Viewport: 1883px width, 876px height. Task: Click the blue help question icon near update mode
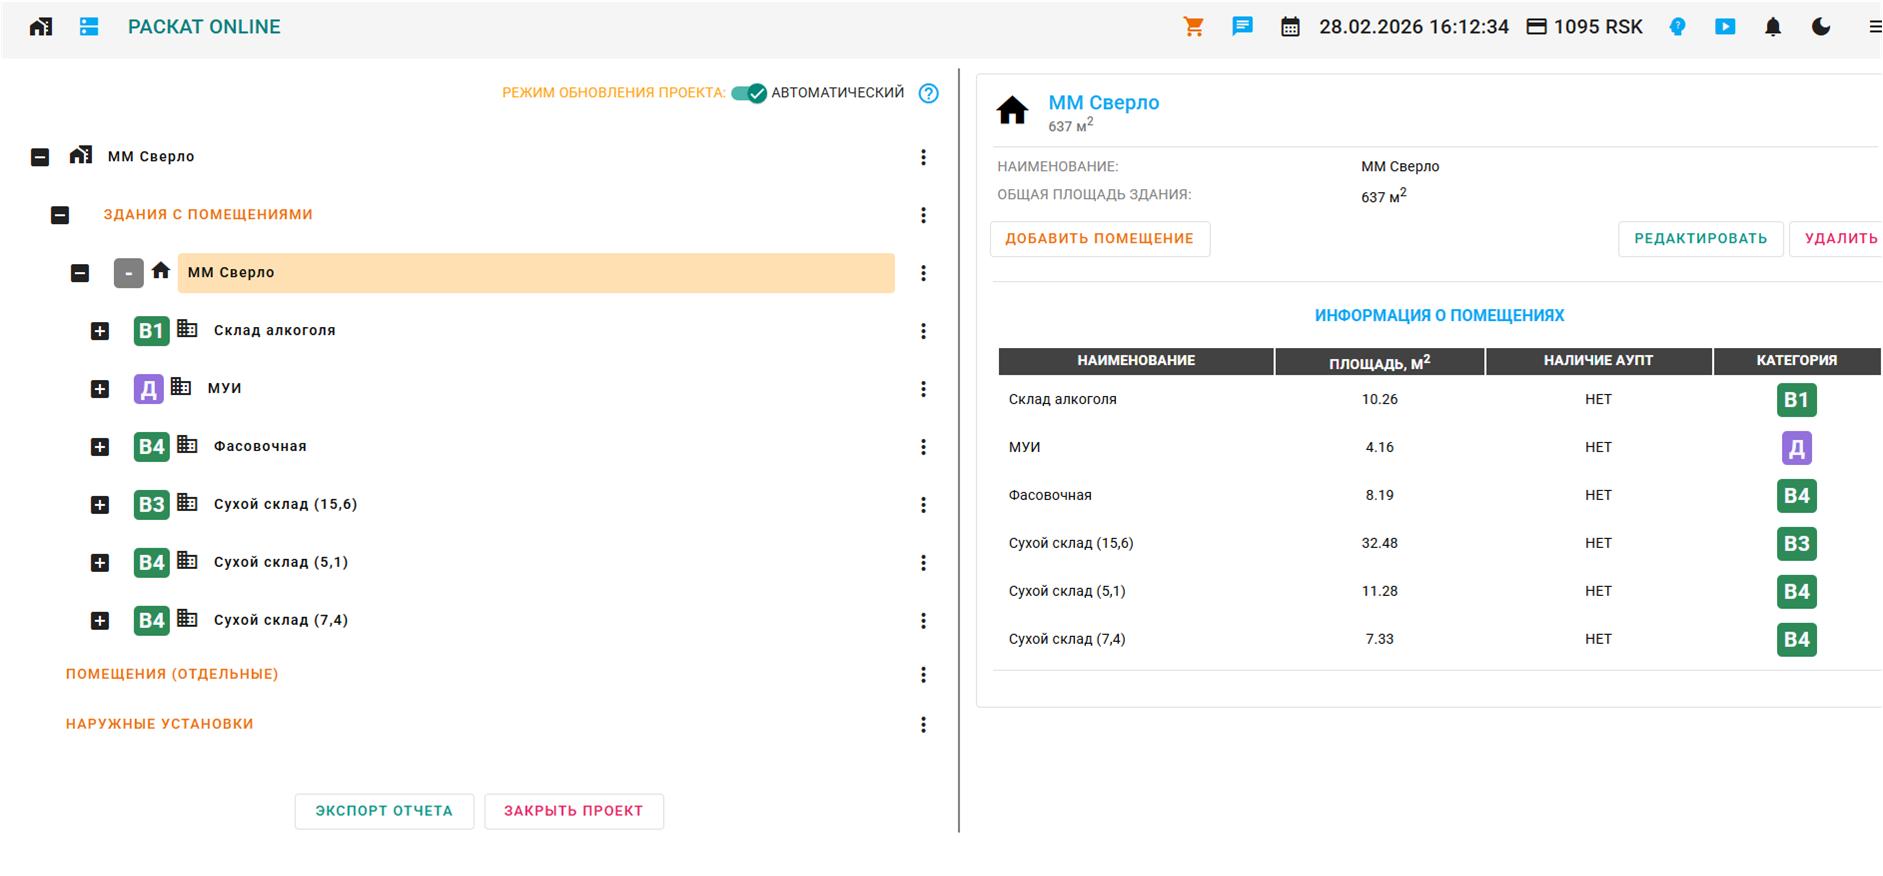click(928, 93)
